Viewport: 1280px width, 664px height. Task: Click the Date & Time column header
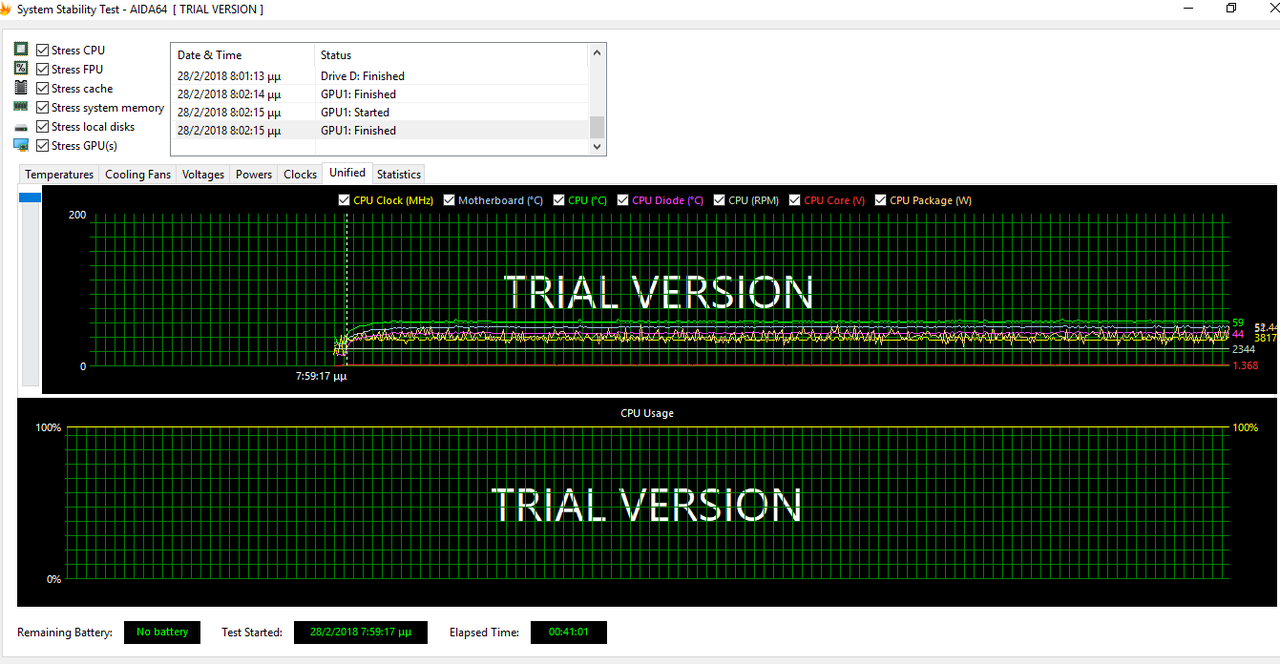pyautogui.click(x=243, y=55)
